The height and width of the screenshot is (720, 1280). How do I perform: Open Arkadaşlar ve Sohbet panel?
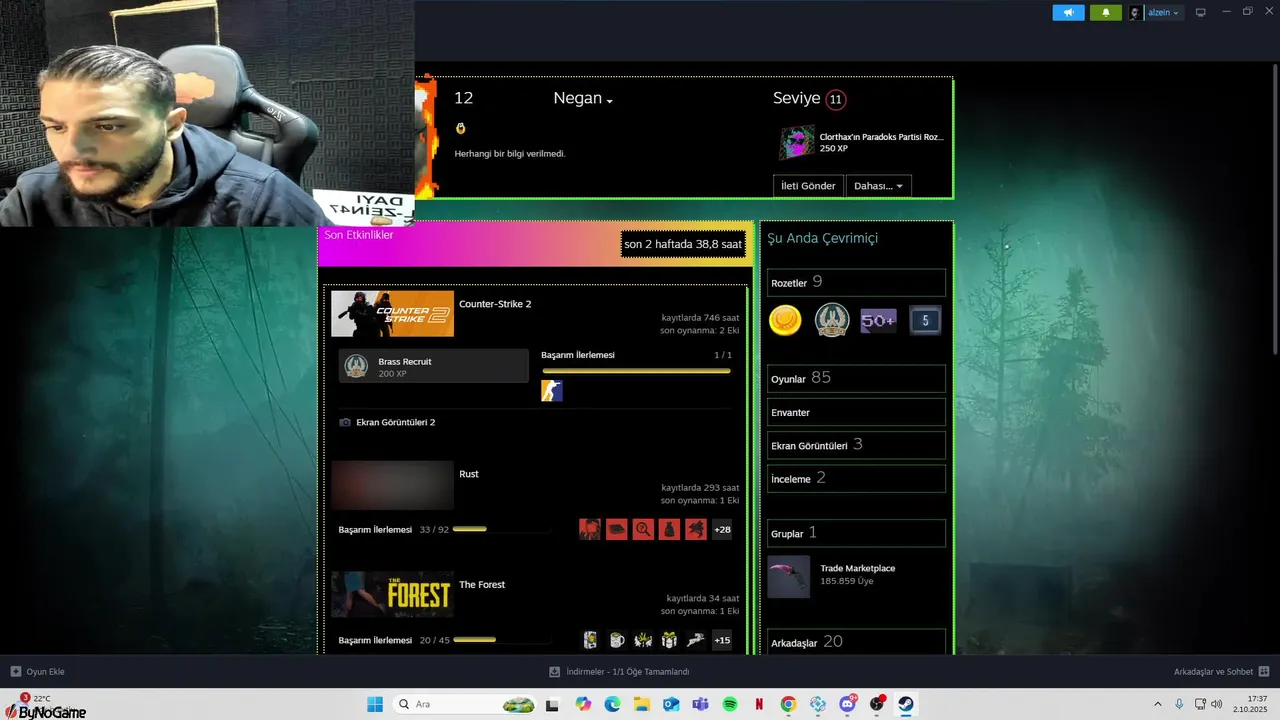click(1222, 672)
